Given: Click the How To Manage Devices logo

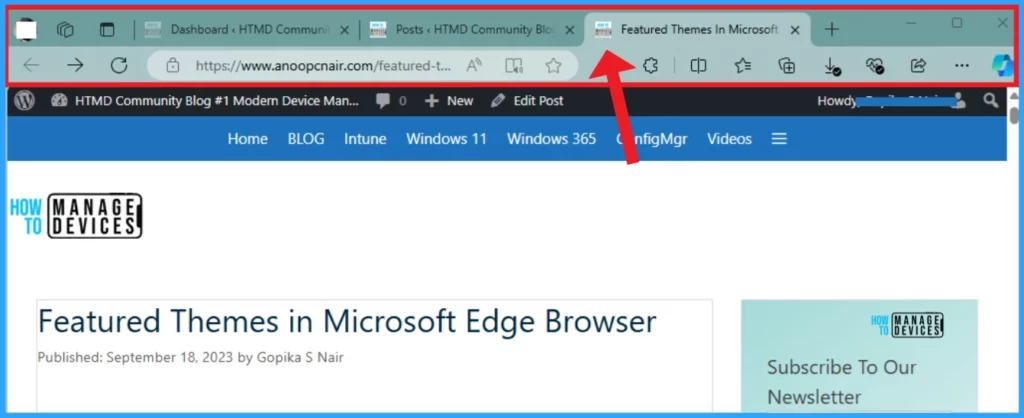Looking at the screenshot, I should [76, 216].
